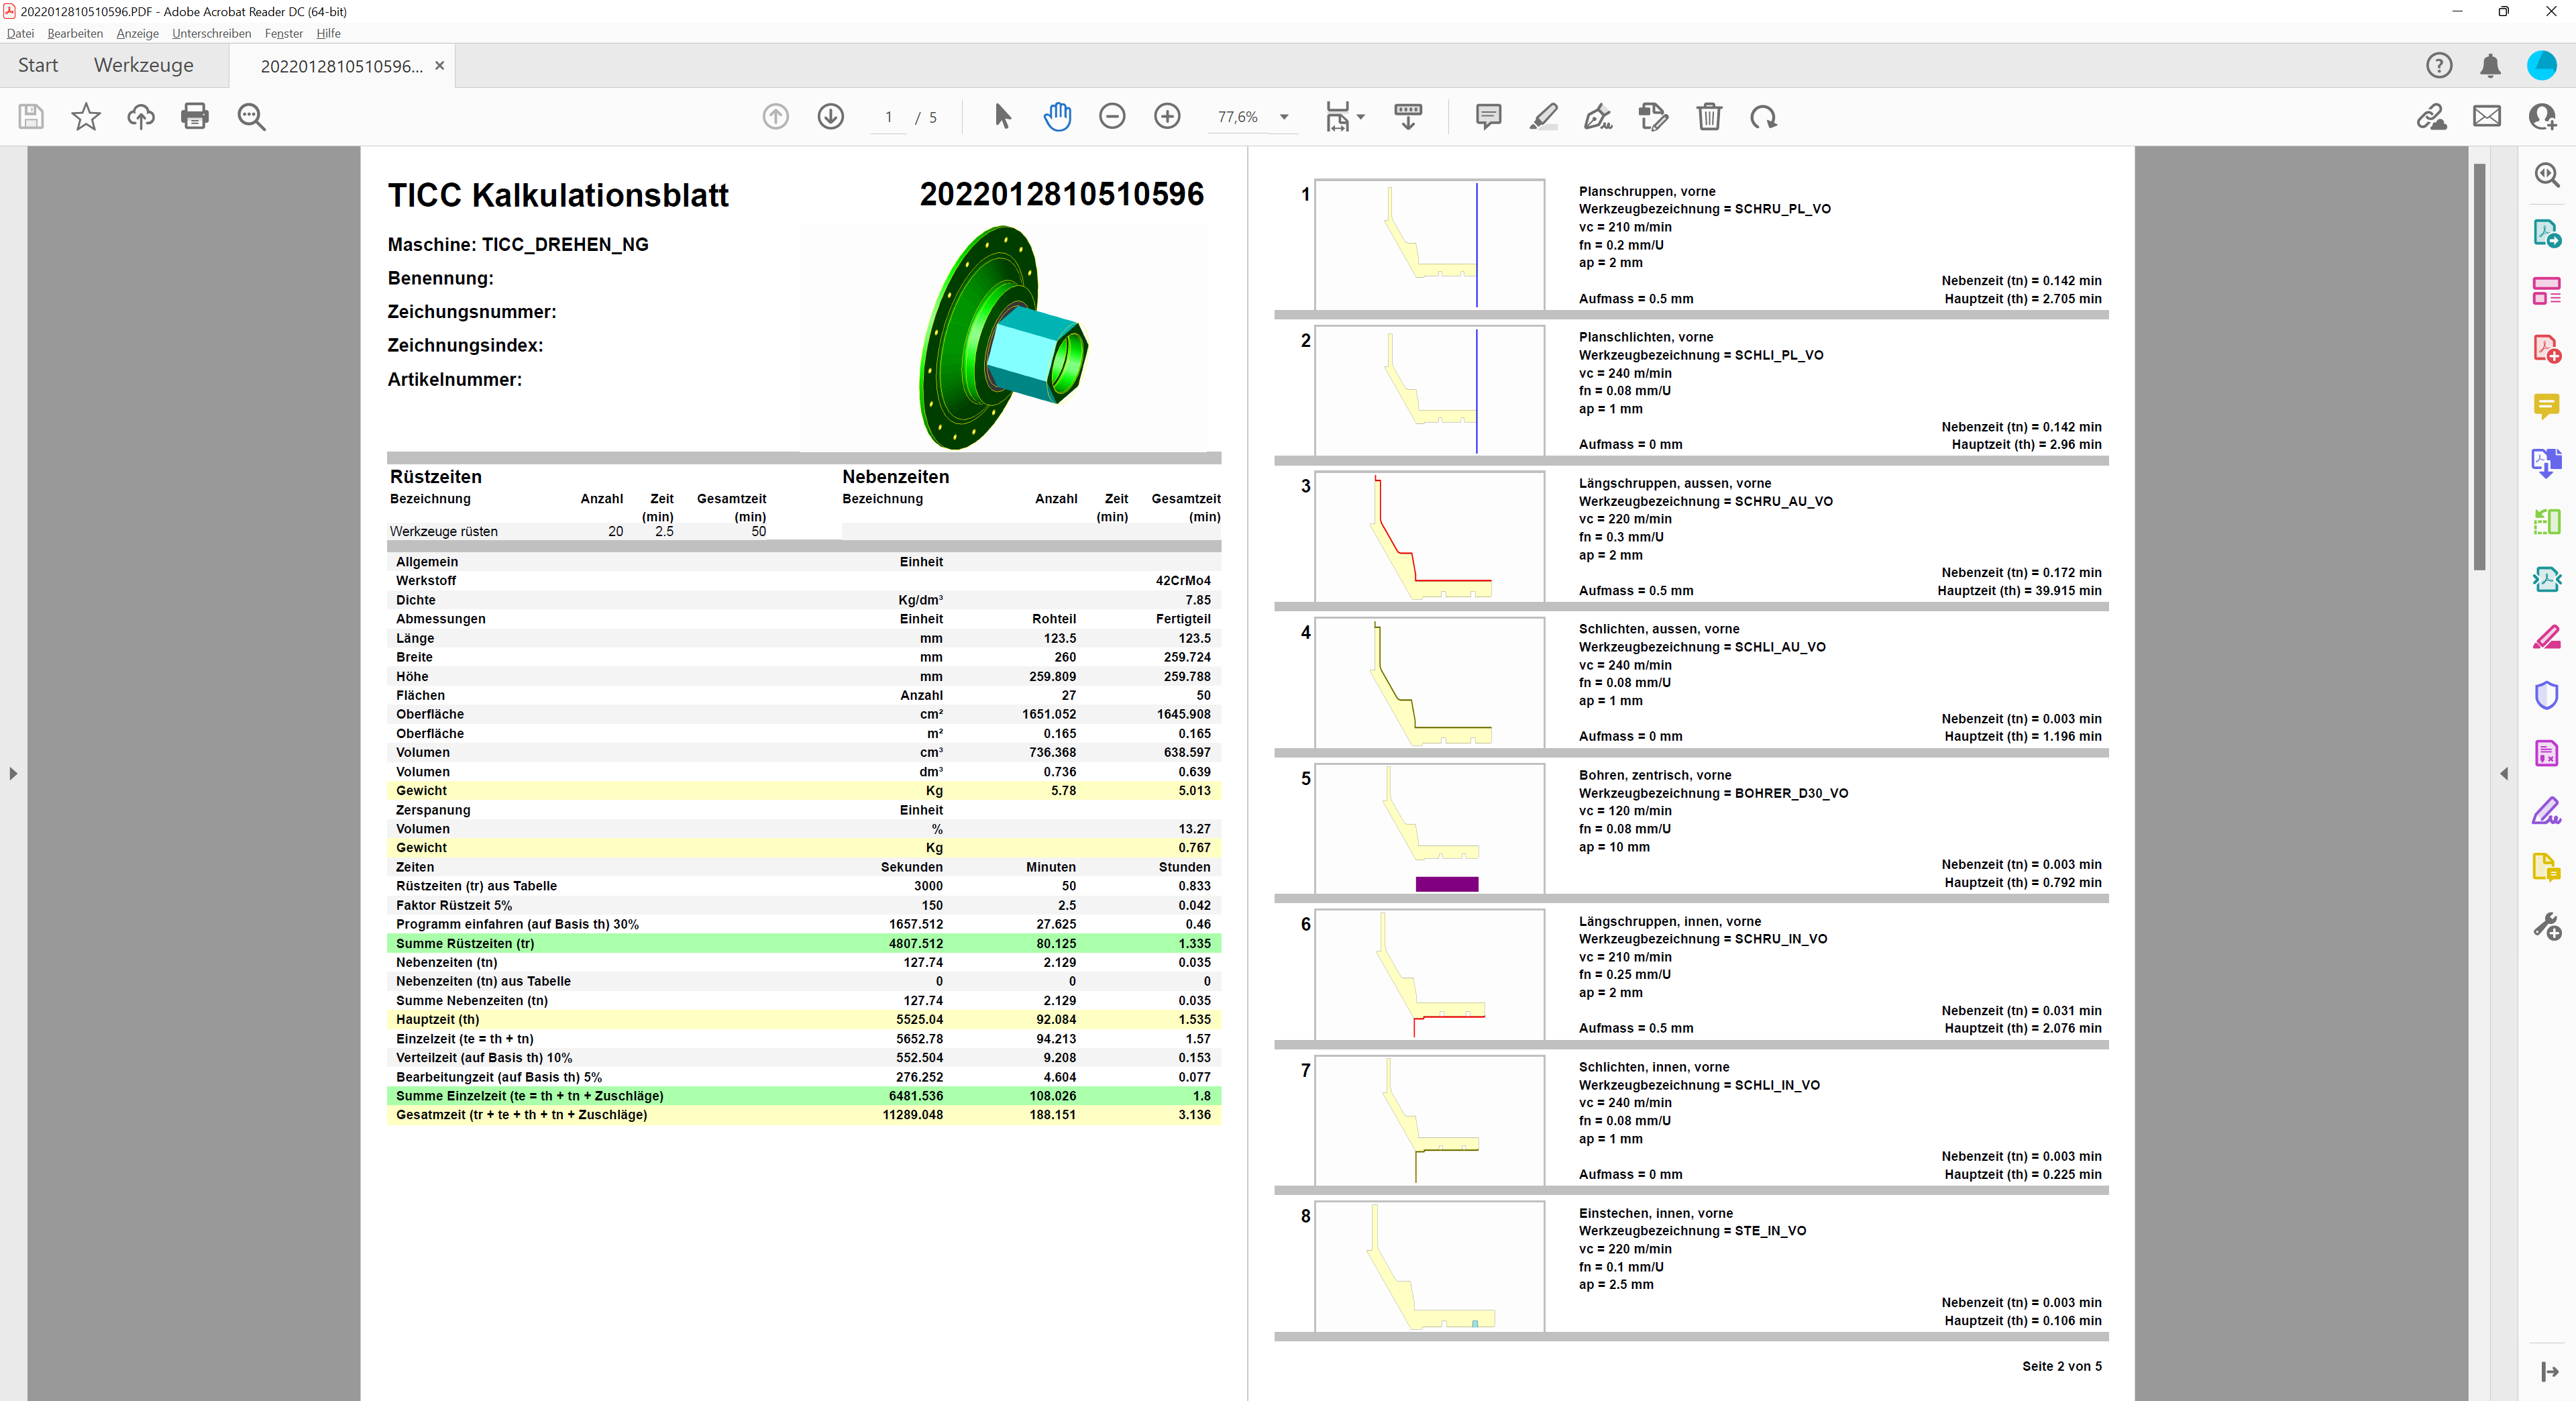Click the vertical document scrollbar
Viewport: 2576px width, 1401px height.
[x=2479, y=366]
